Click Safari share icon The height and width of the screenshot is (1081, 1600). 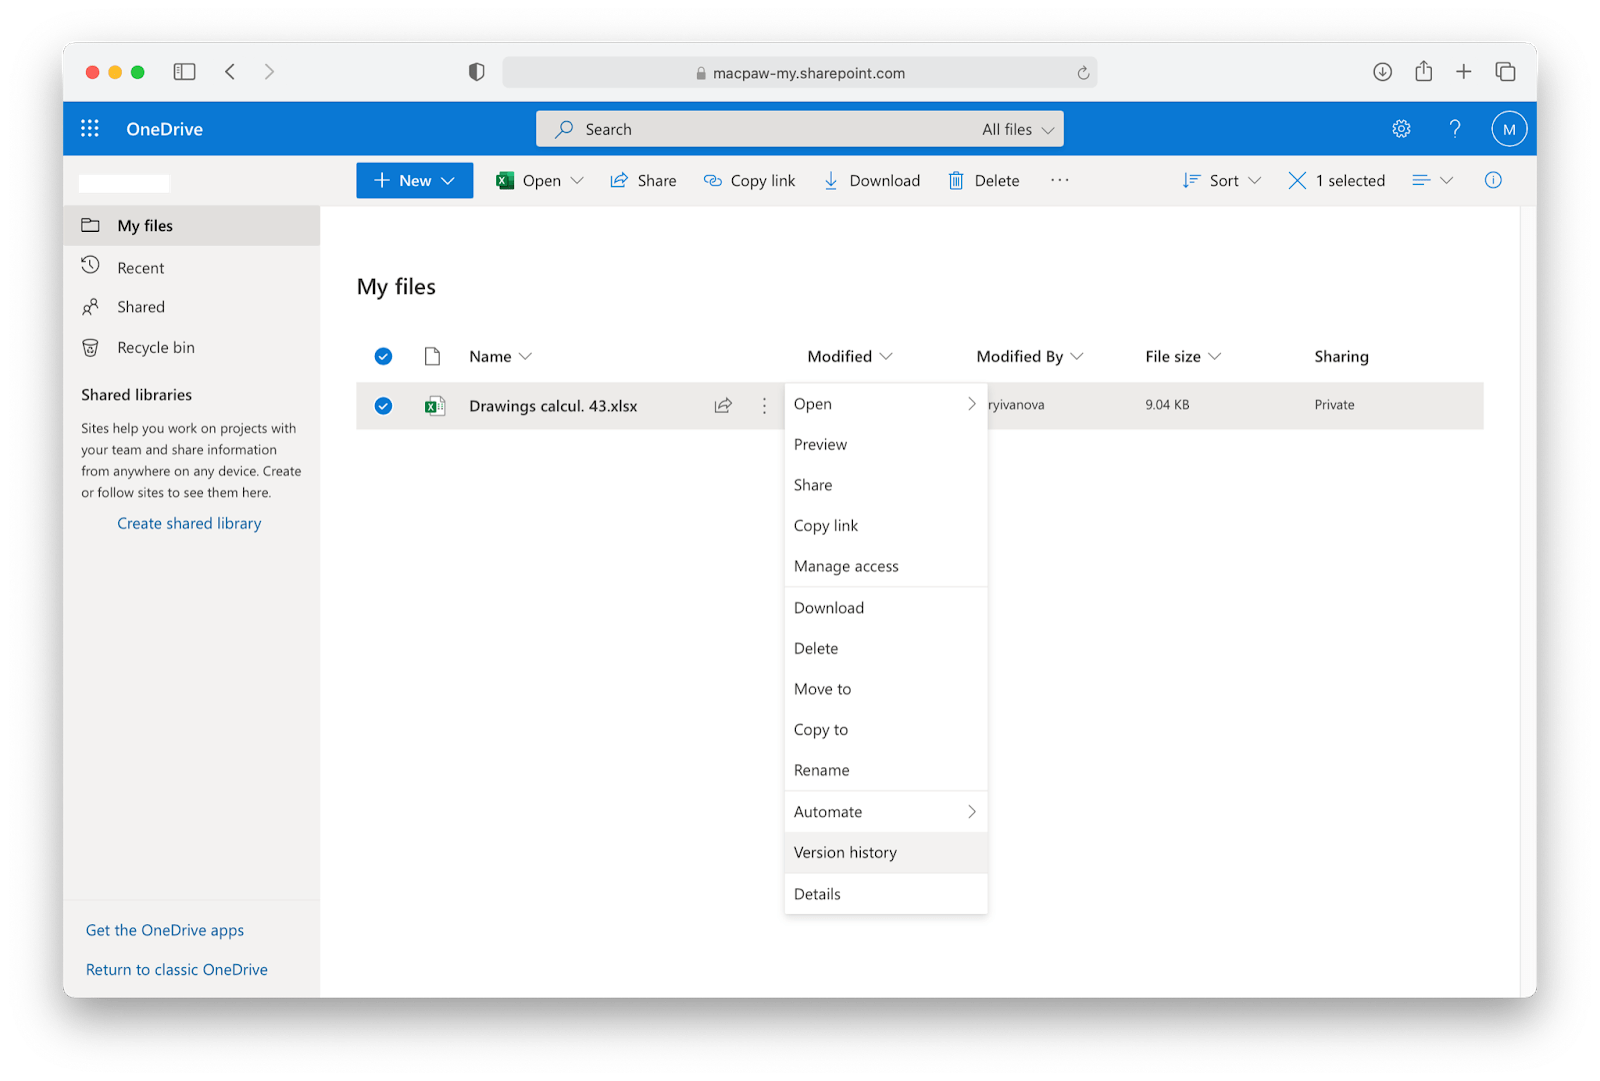[1423, 70]
